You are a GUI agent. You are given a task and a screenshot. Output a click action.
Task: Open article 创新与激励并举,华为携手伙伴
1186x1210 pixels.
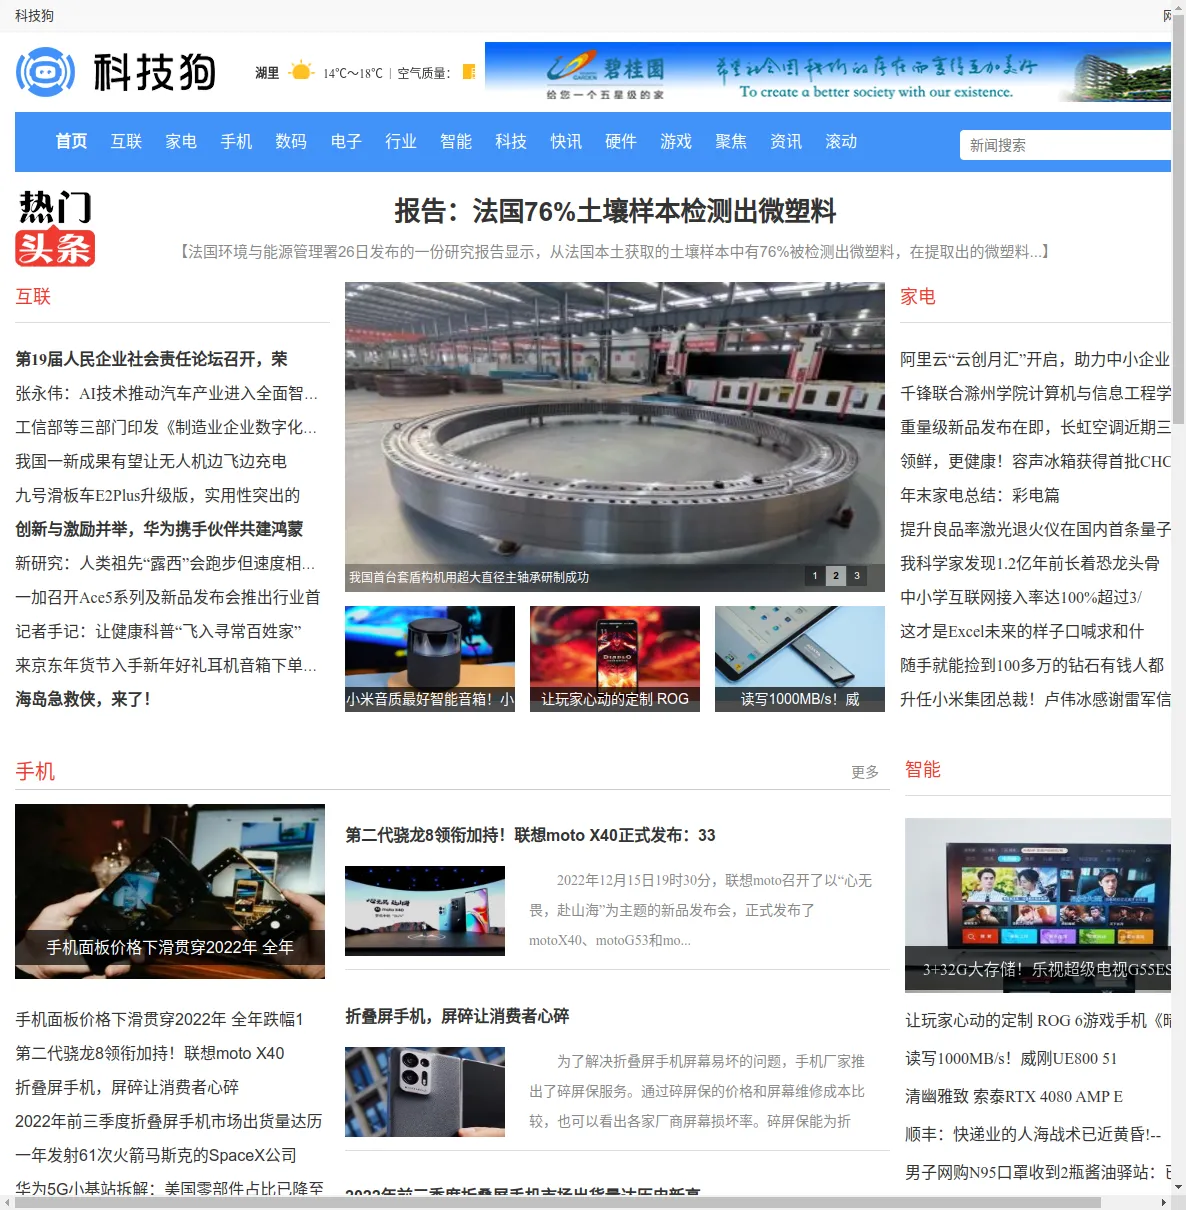(x=159, y=529)
